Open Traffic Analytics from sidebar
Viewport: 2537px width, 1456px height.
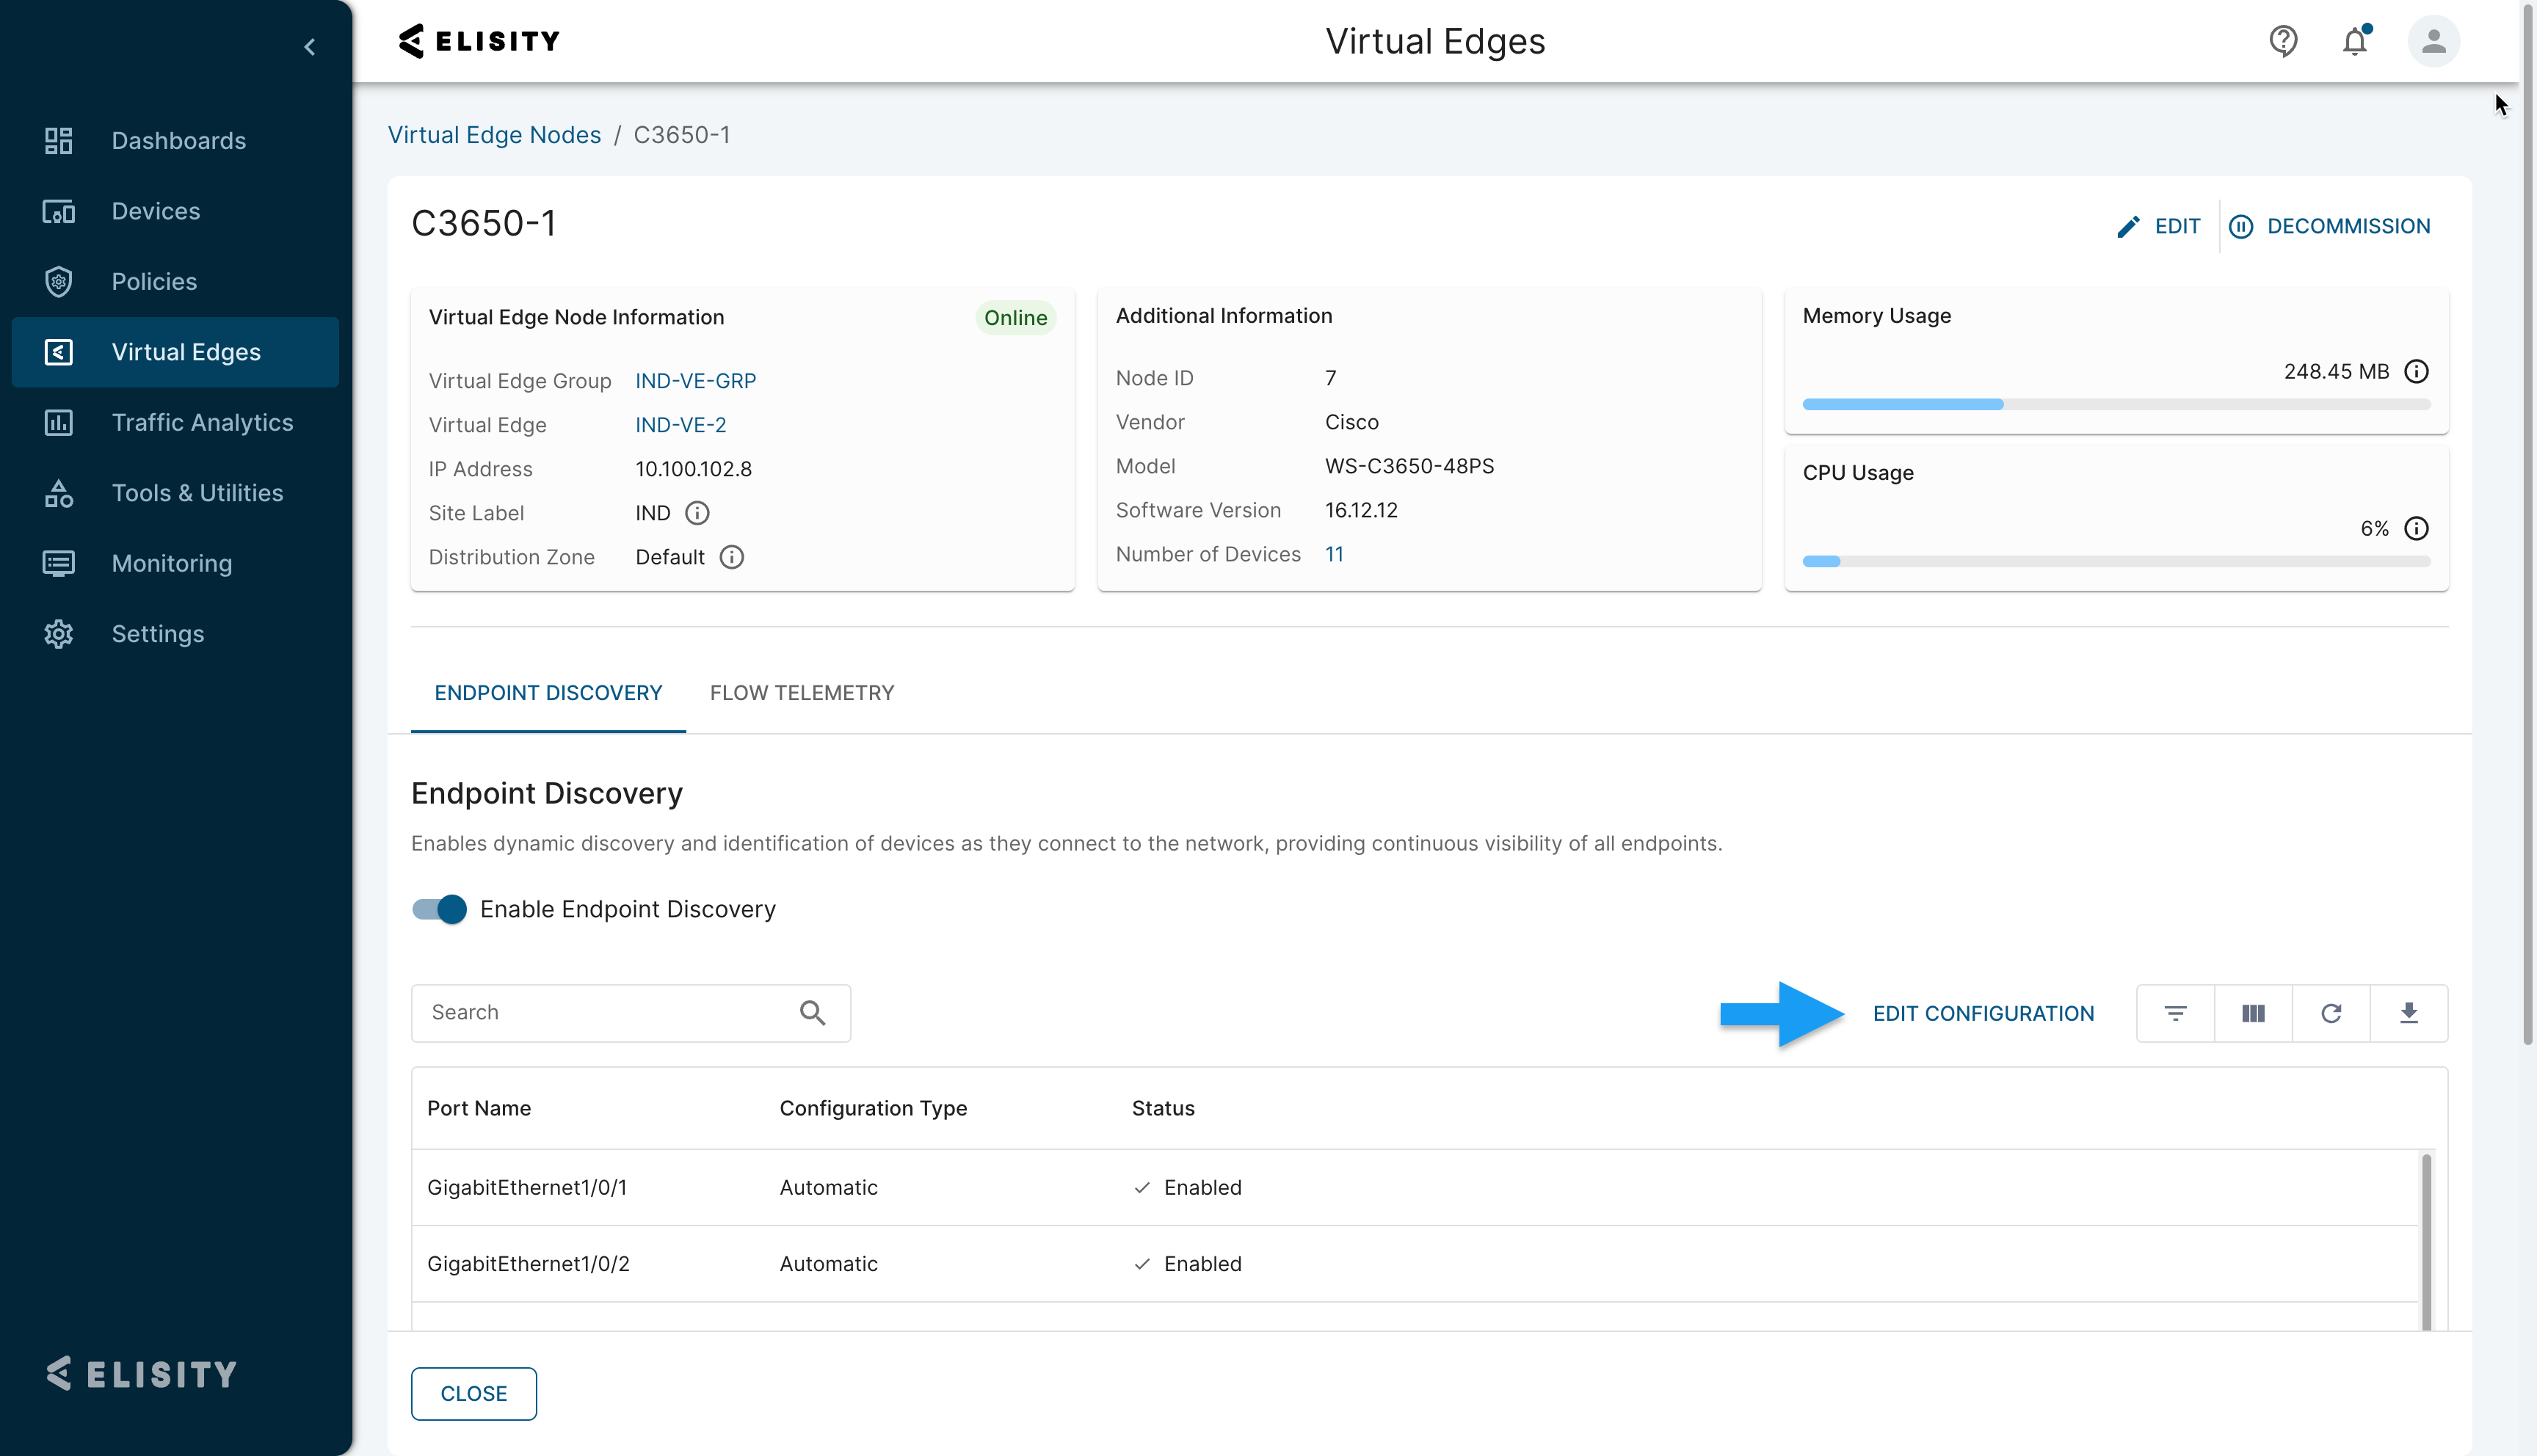point(202,422)
